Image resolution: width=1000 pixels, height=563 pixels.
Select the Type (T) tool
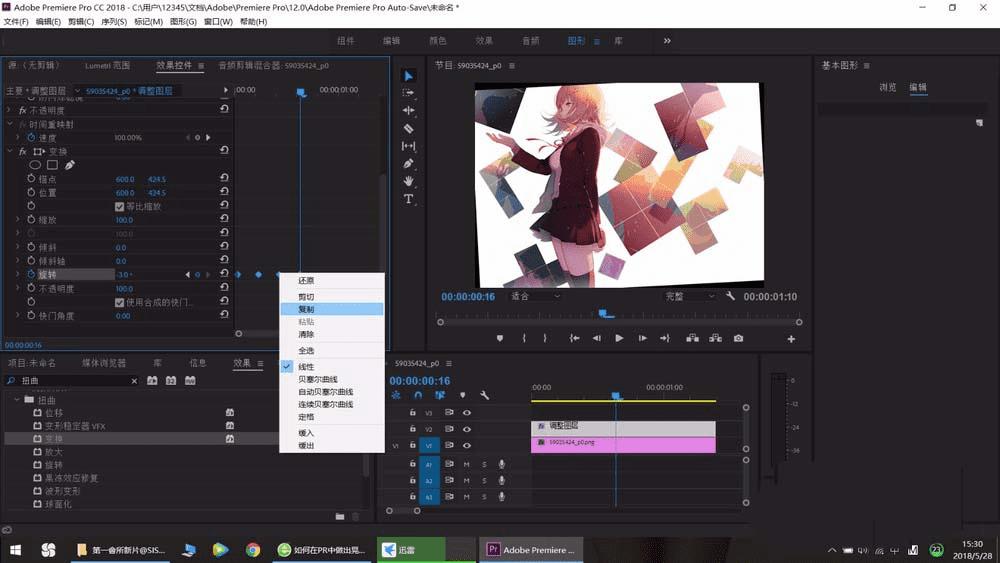pos(408,199)
